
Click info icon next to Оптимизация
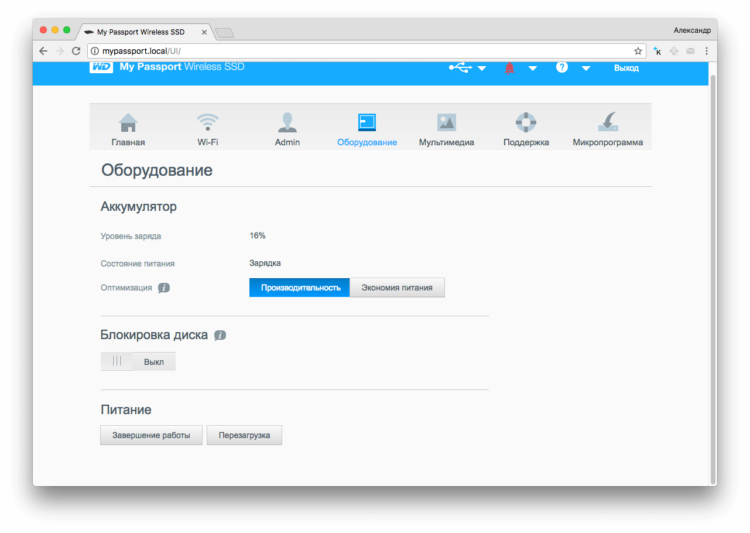(x=164, y=288)
